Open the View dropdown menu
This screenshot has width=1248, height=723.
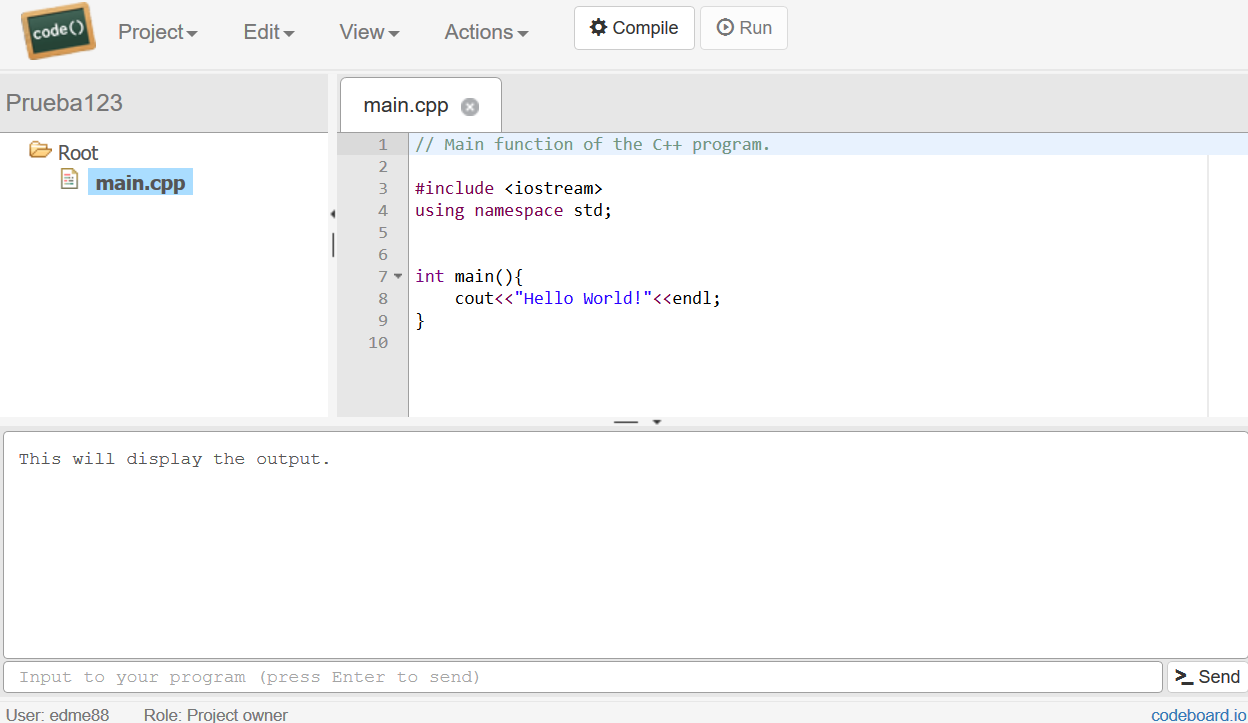(368, 31)
